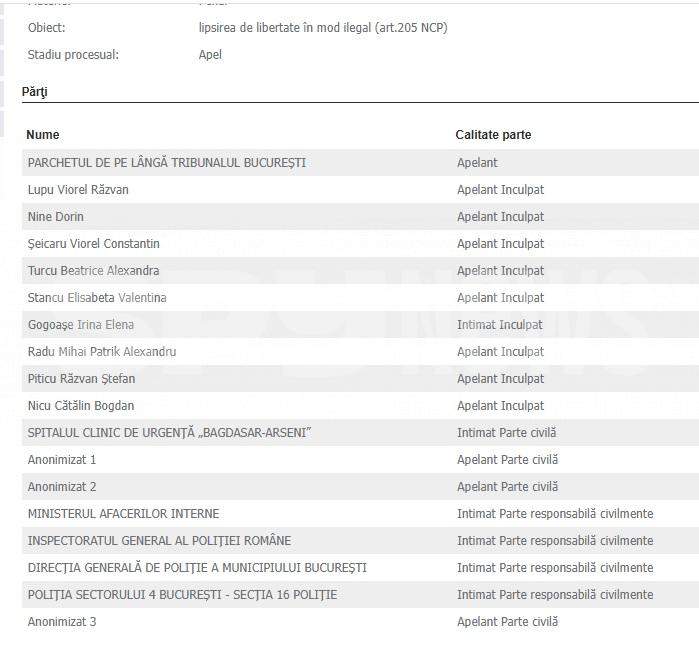The height and width of the screenshot is (645, 699).
Task: Click the Părți section heading
Action: pos(35,92)
